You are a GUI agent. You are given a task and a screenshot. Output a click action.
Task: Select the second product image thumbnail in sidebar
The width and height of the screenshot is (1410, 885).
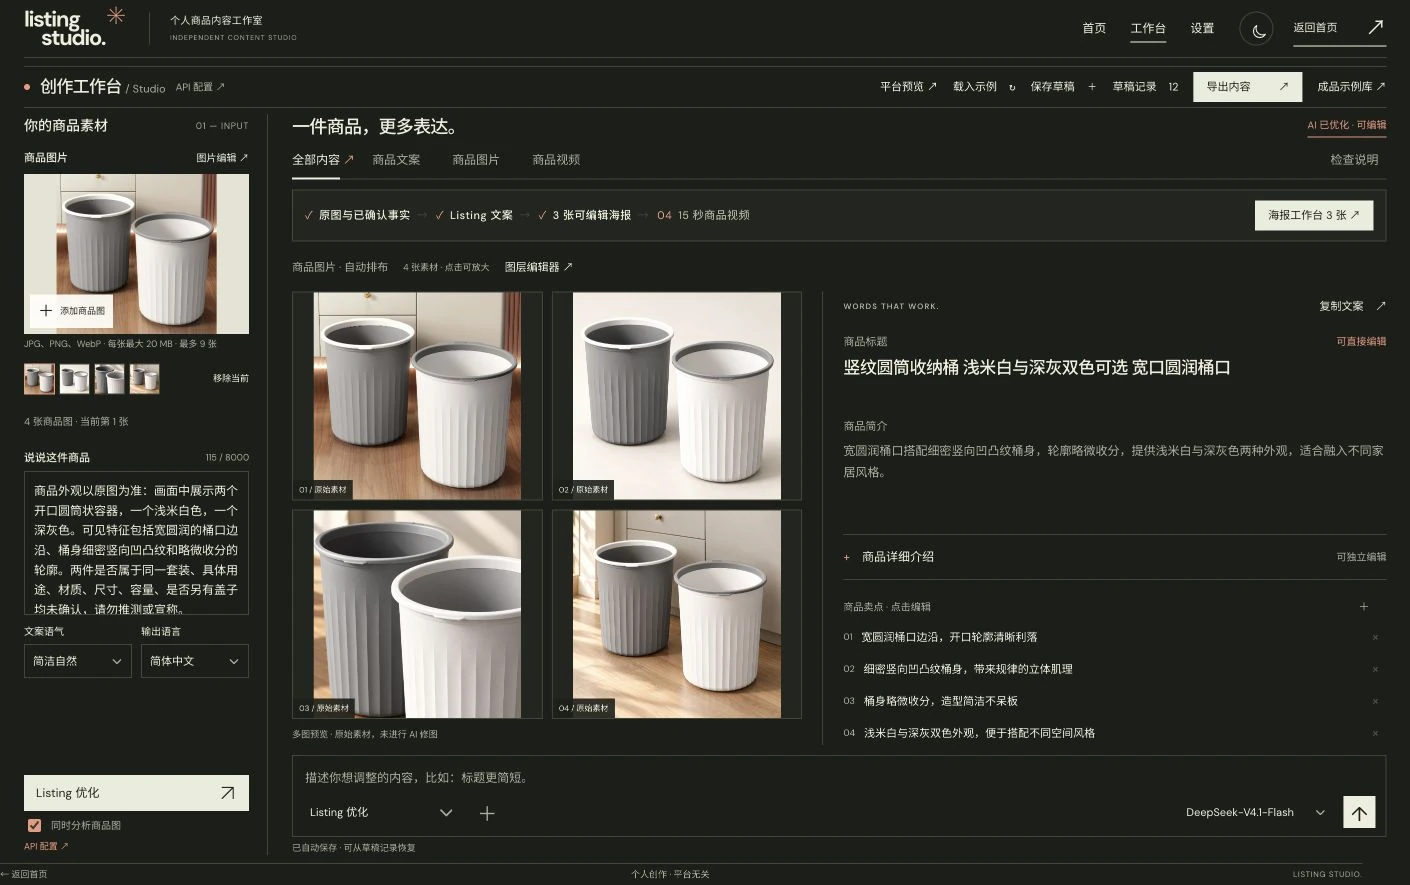click(x=74, y=378)
